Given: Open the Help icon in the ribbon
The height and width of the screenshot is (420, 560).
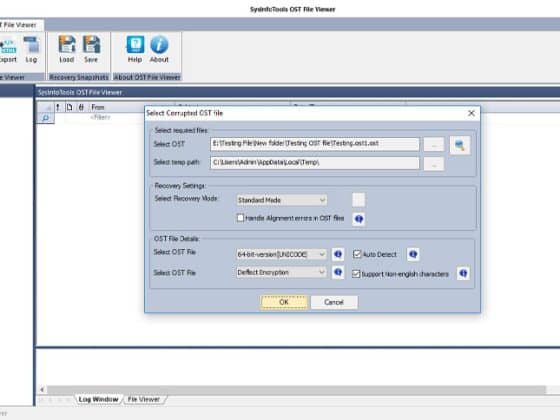Looking at the screenshot, I should [135, 50].
